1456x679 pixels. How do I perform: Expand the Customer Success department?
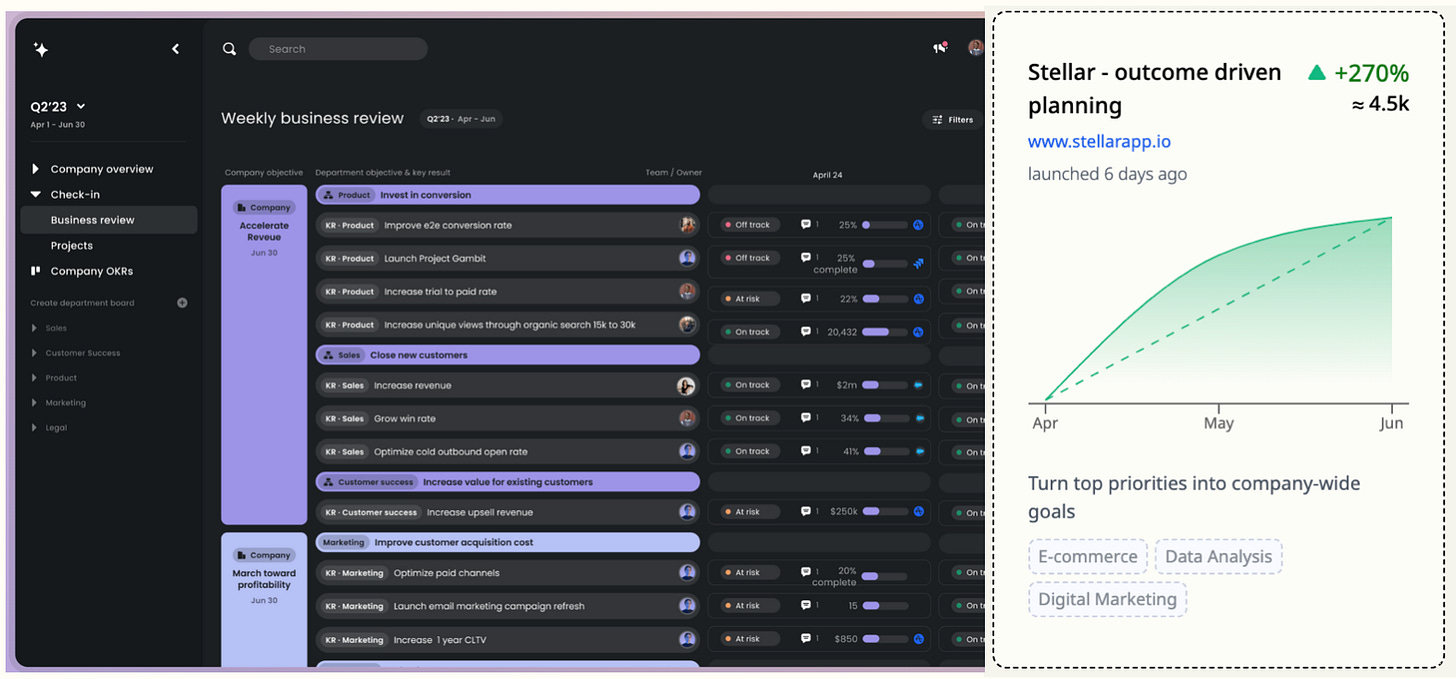(35, 353)
